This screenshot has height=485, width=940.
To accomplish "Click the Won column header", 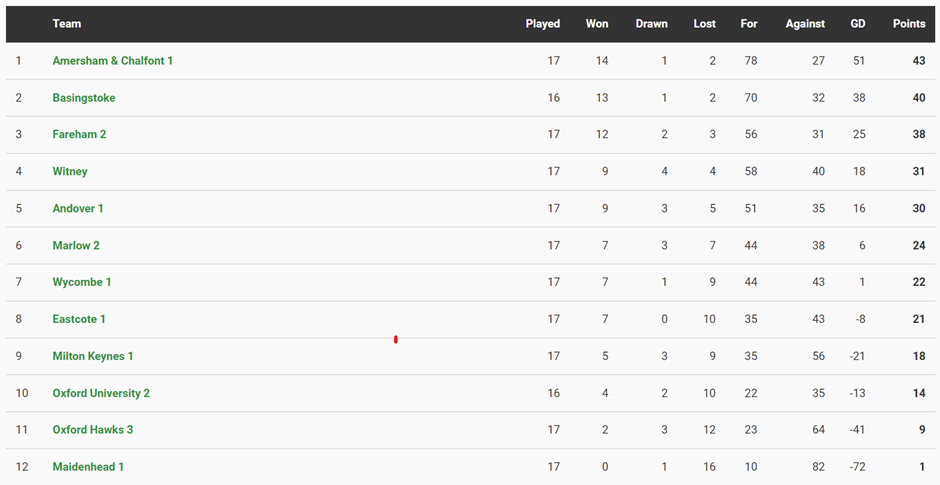I will 597,24.
